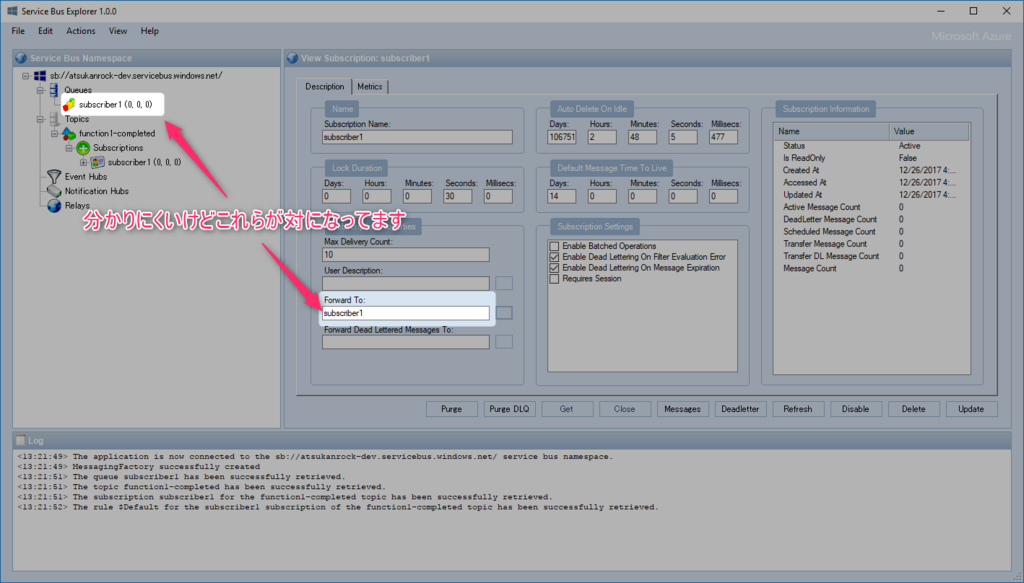Click the View Subscription panel globe icon
The height and width of the screenshot is (583, 1024).
(293, 58)
